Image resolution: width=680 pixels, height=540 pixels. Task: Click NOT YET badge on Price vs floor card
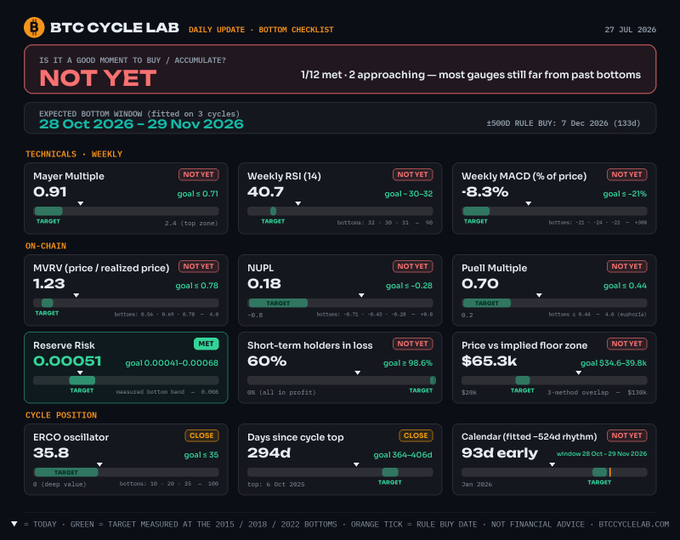click(x=627, y=344)
